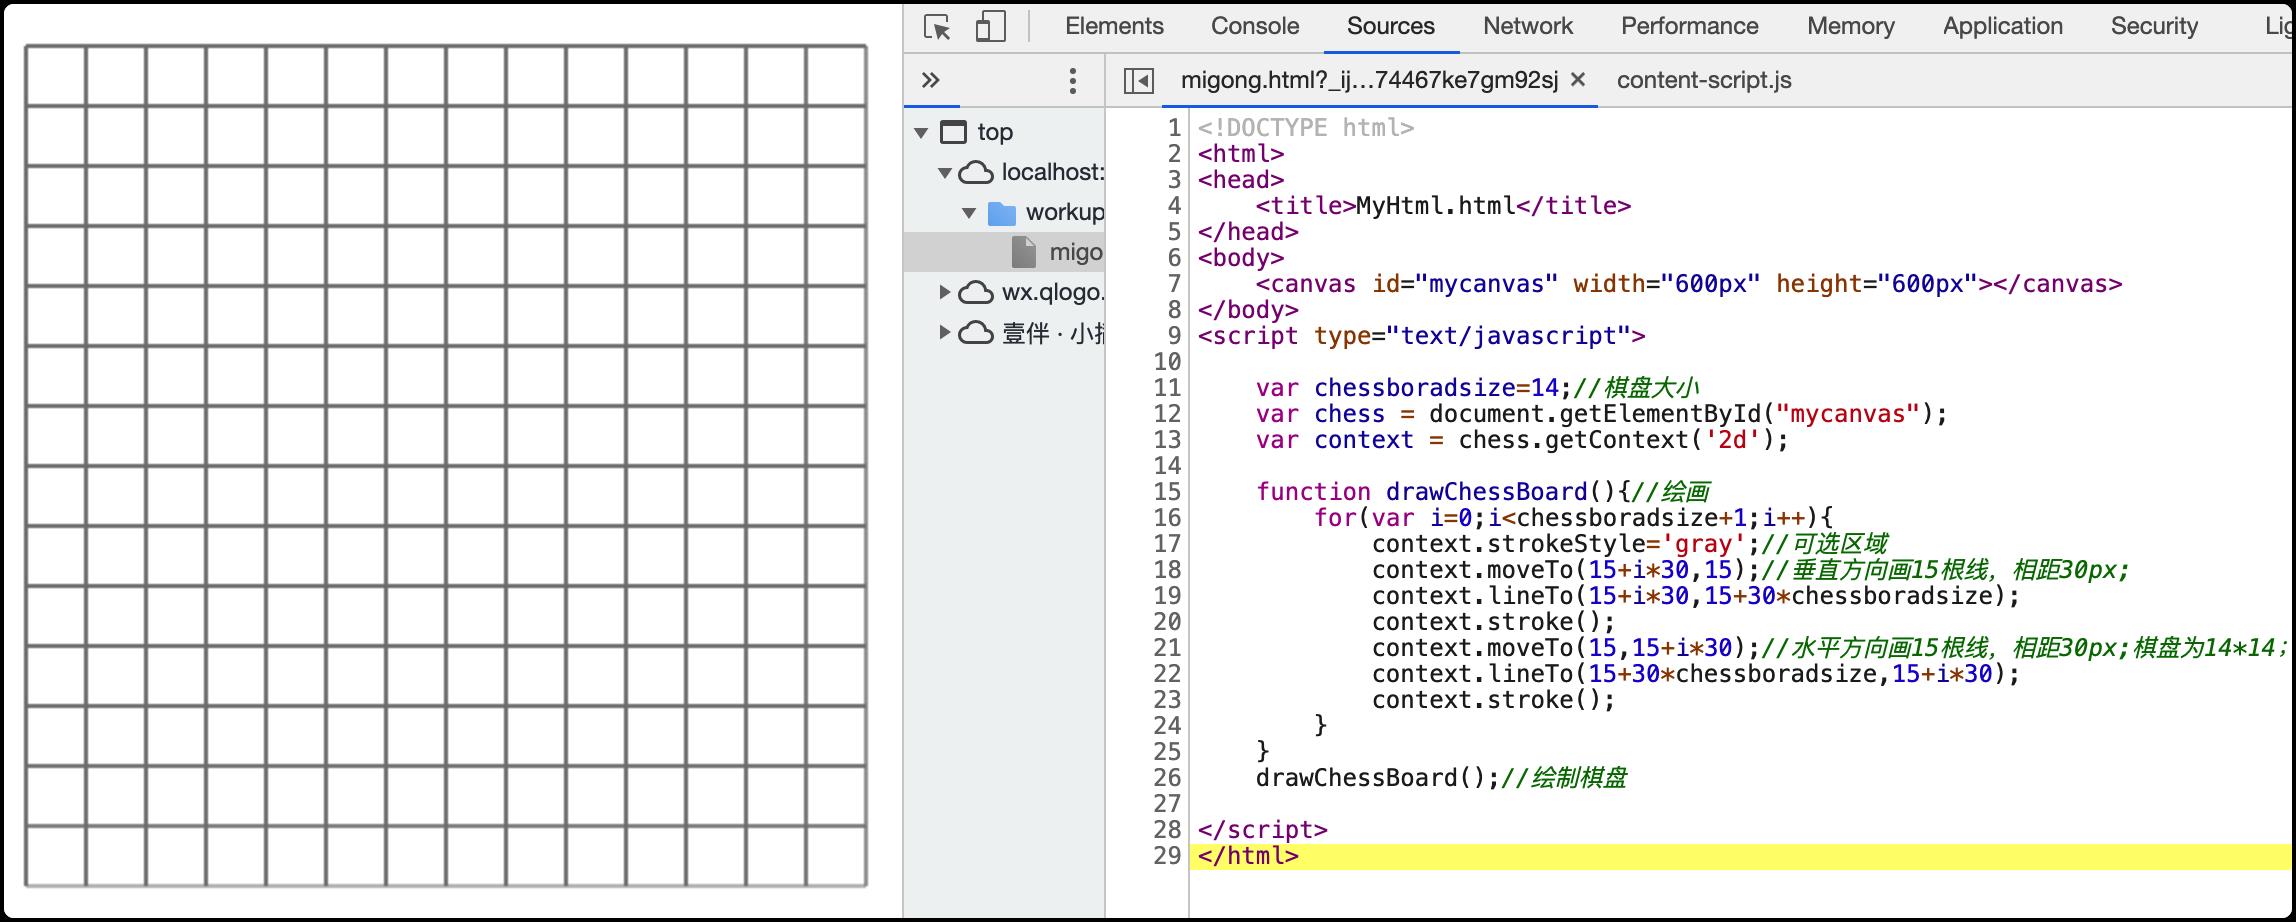Click the 'gray' string on line 17

tap(1703, 544)
